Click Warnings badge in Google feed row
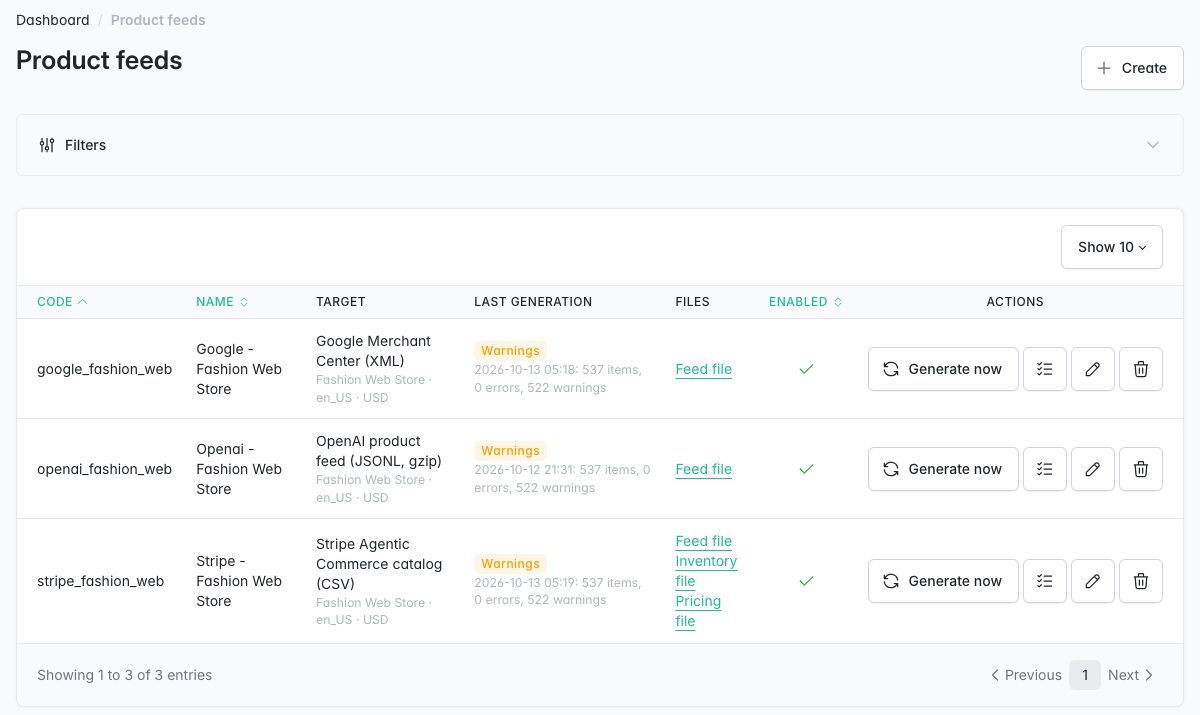The image size is (1200, 715). pos(510,351)
